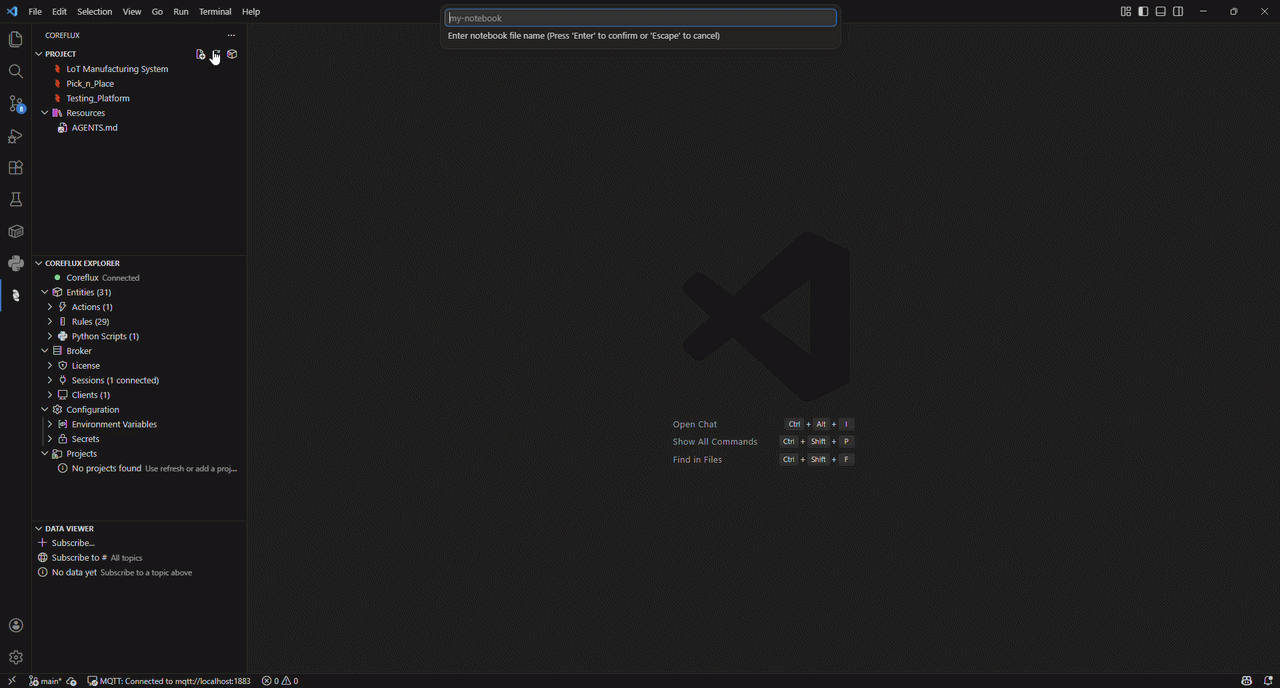This screenshot has height=688, width=1280.
Task: Toggle the Panel visibility
Action: (x=1159, y=11)
